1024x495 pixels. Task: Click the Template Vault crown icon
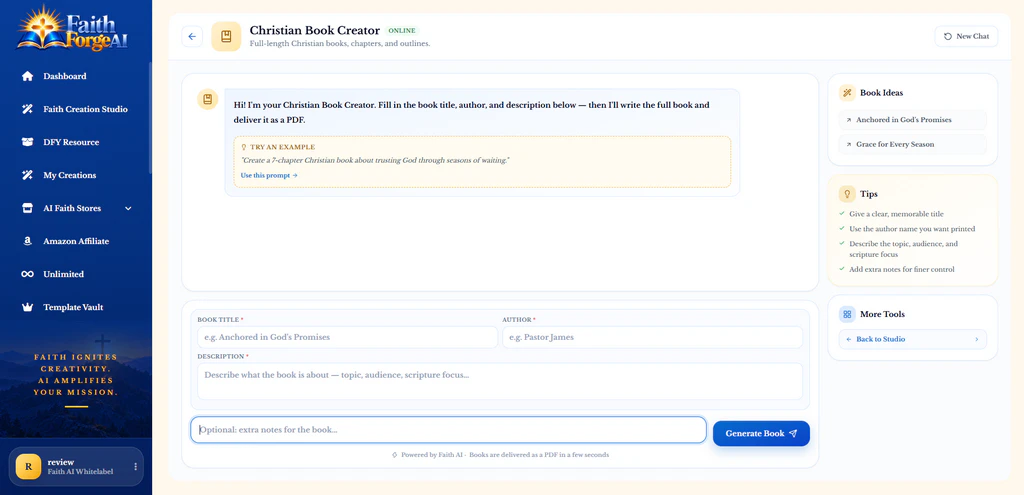coord(27,307)
